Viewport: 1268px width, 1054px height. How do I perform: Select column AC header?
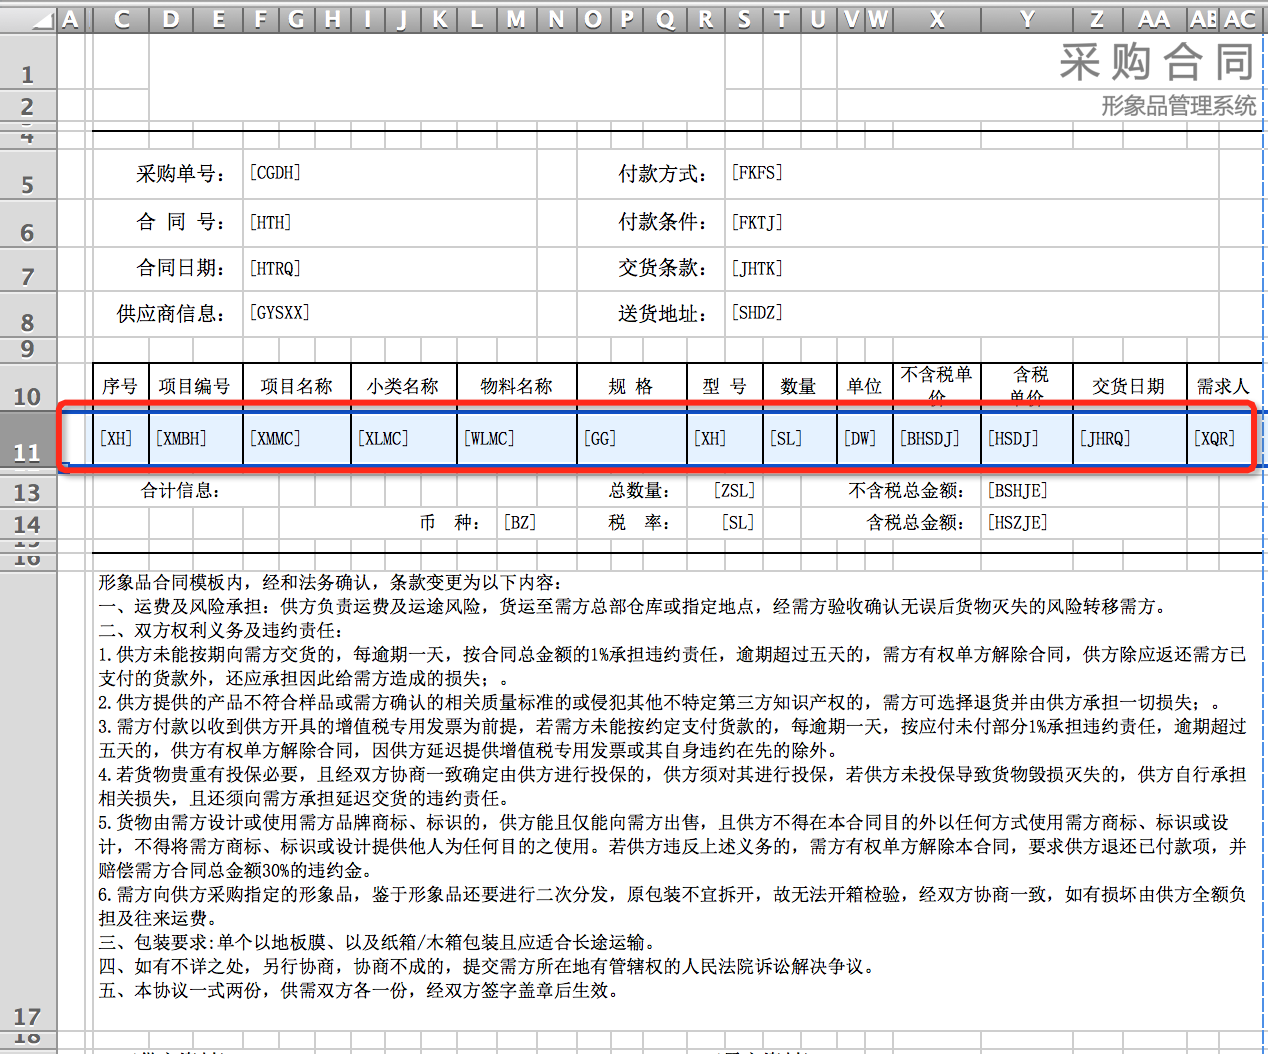[x=1240, y=20]
